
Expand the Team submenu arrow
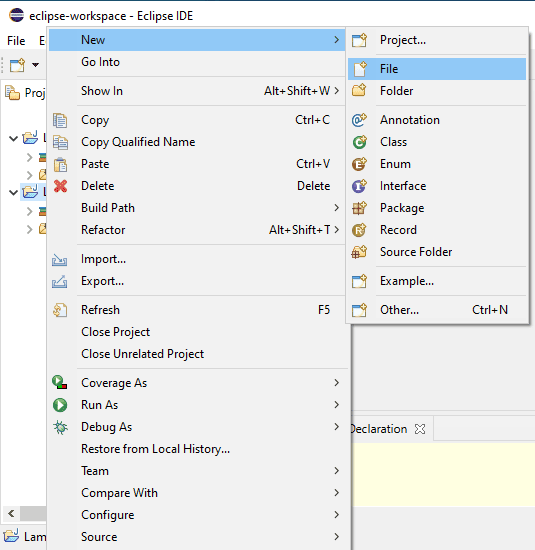[x=336, y=471]
